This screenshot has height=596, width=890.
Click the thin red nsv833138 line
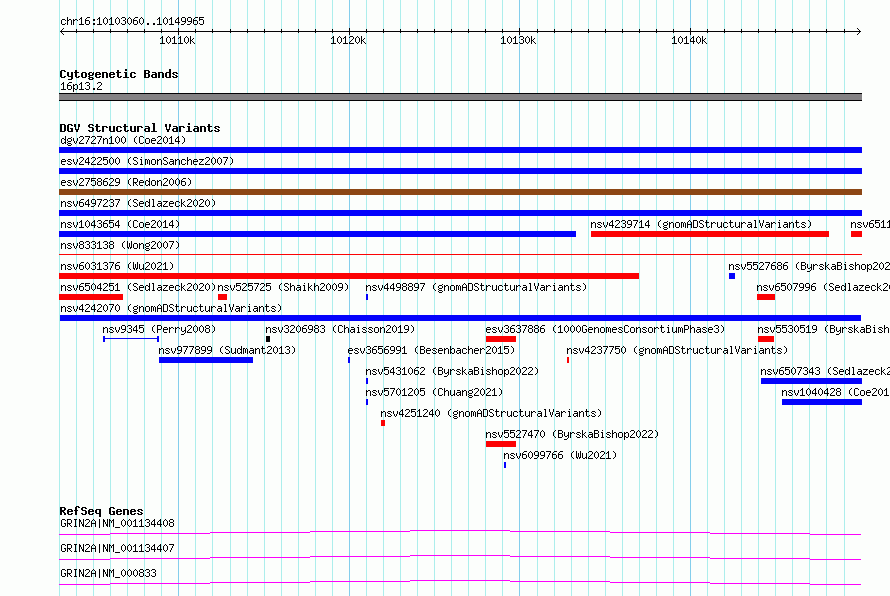pos(460,254)
